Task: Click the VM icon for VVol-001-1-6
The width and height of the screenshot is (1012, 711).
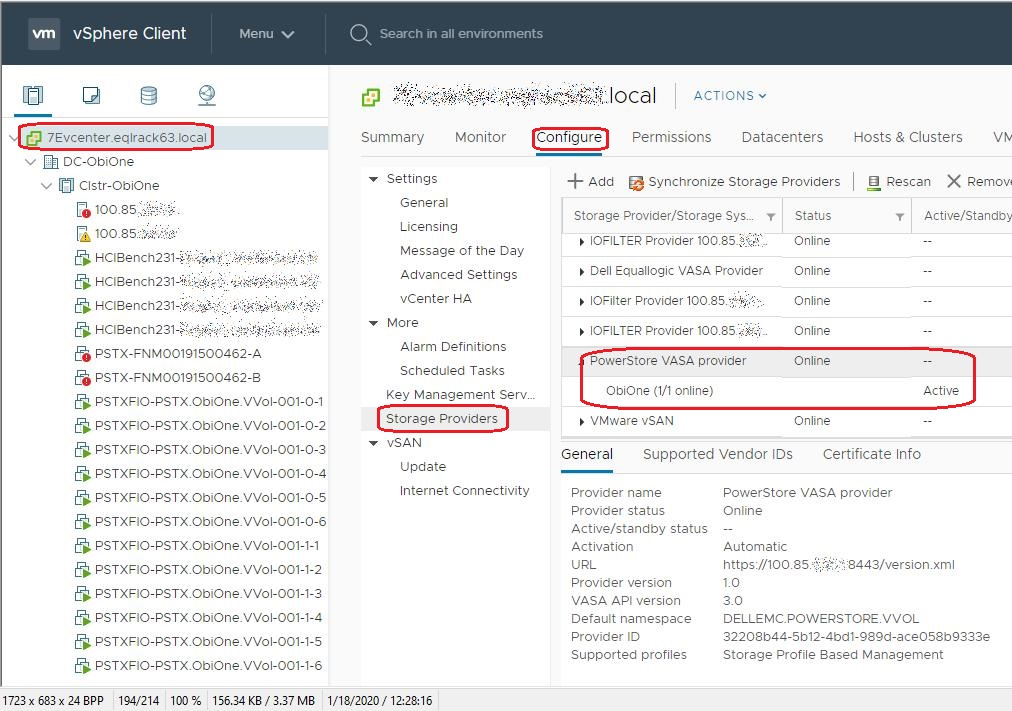Action: coord(83,666)
